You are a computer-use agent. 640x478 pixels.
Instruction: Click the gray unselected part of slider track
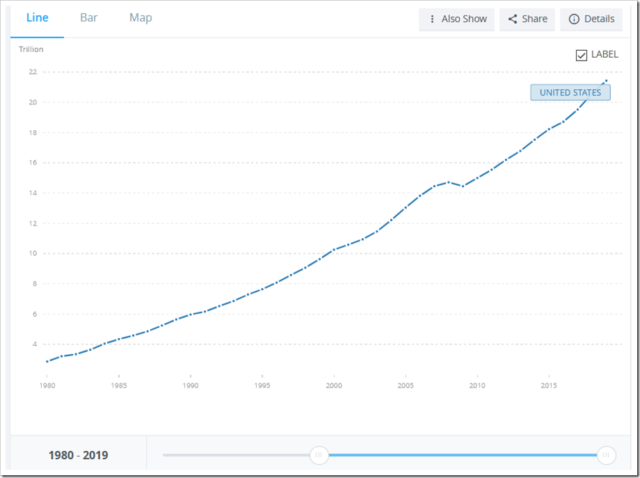pyautogui.click(x=240, y=455)
